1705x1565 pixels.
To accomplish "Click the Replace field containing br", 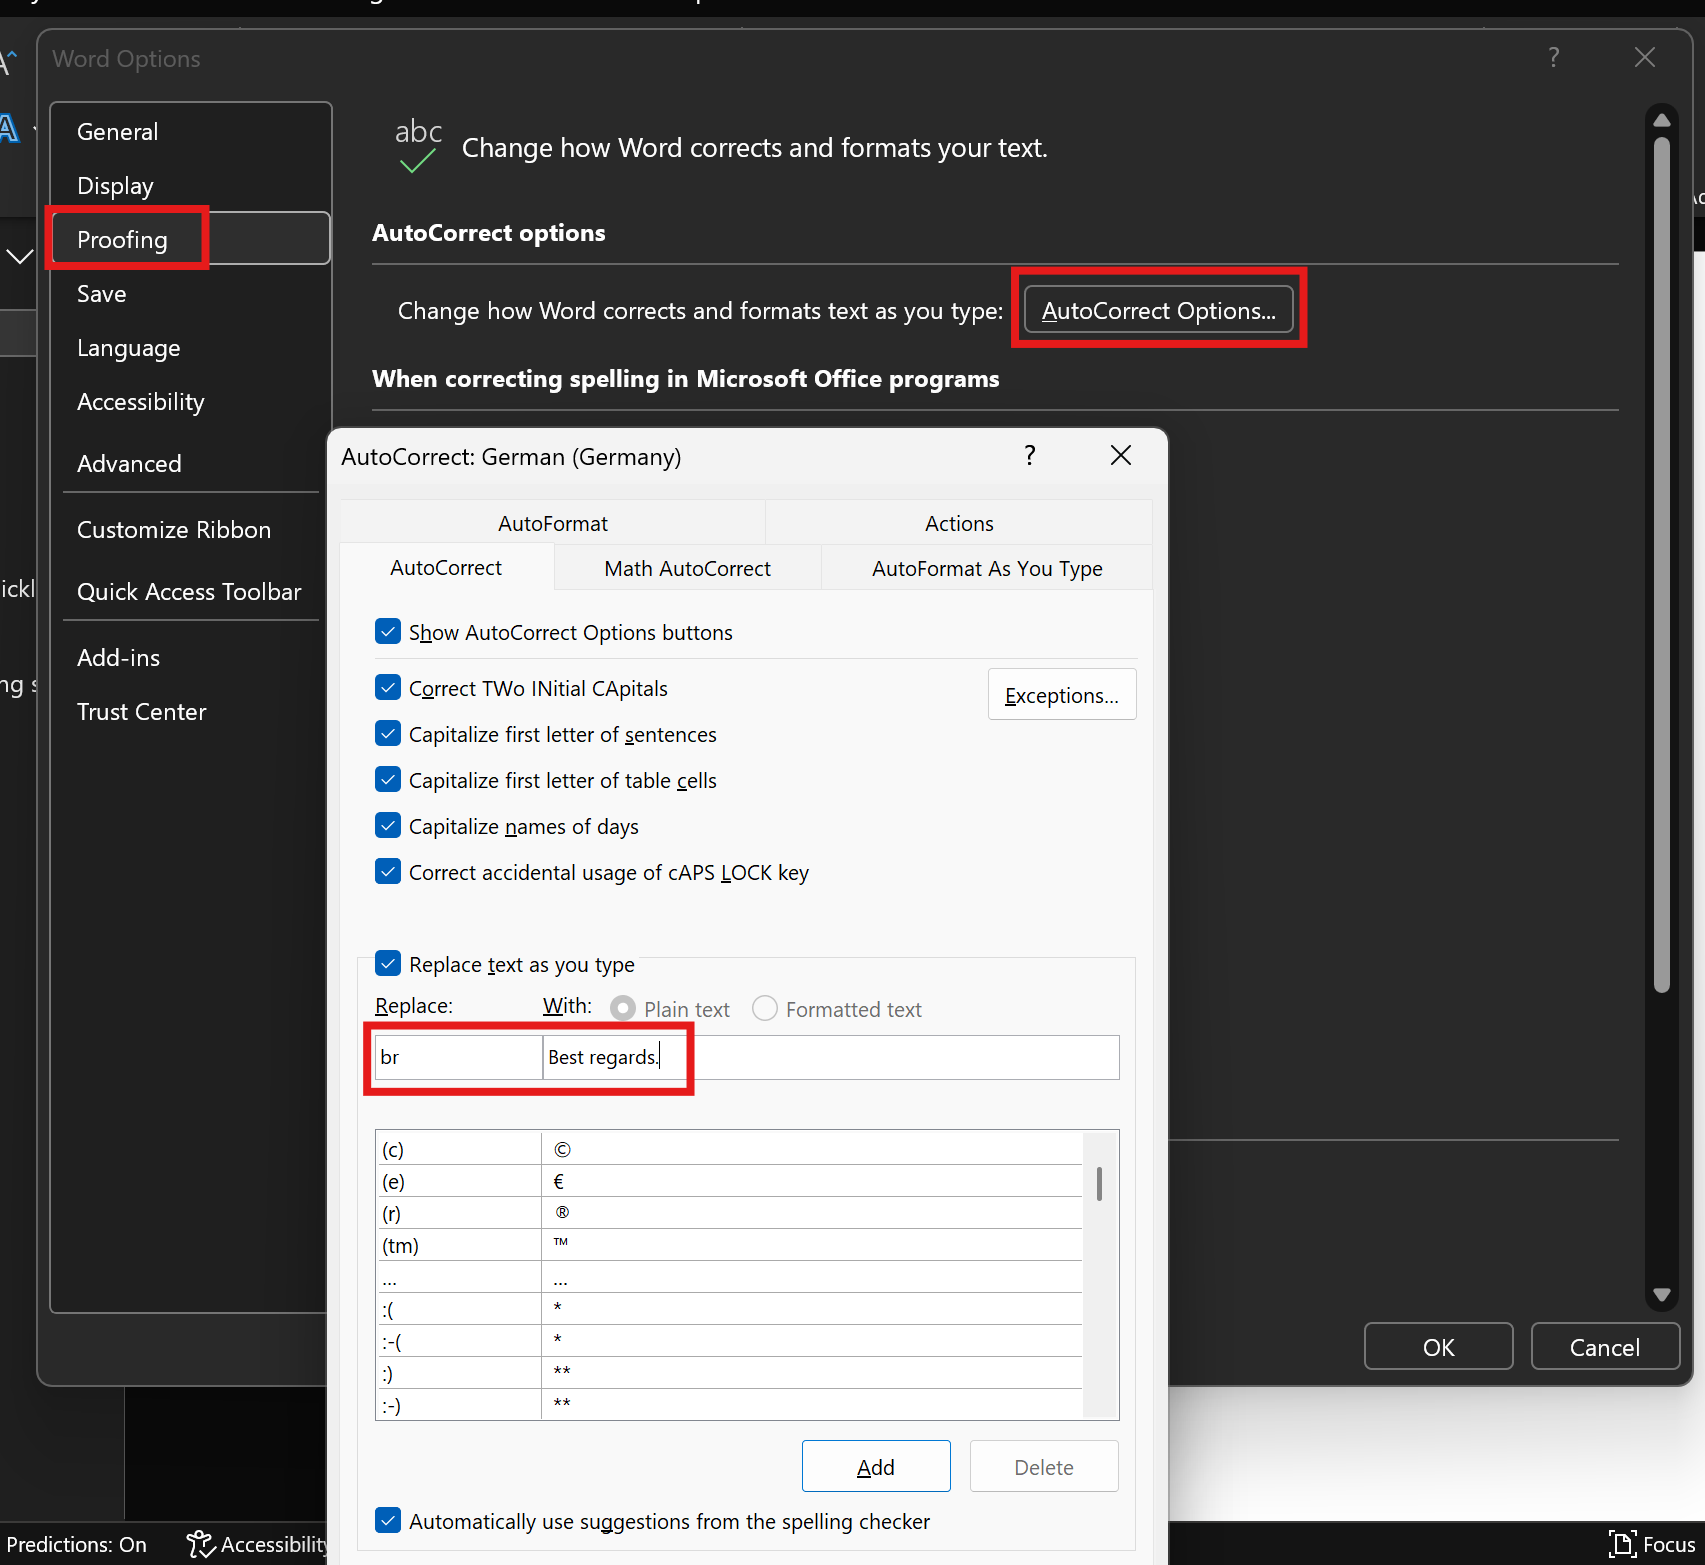I will tap(458, 1057).
